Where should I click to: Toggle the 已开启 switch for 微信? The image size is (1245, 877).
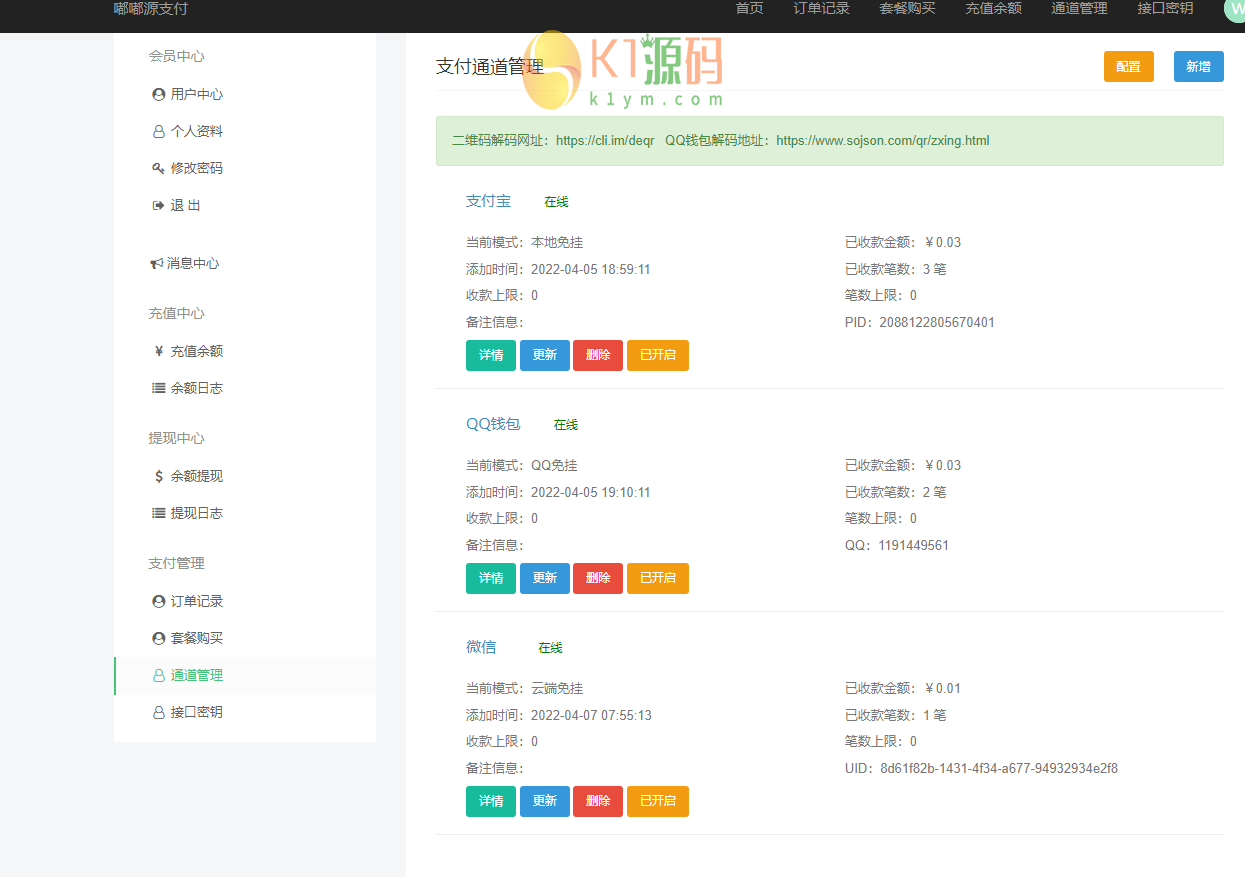657,801
